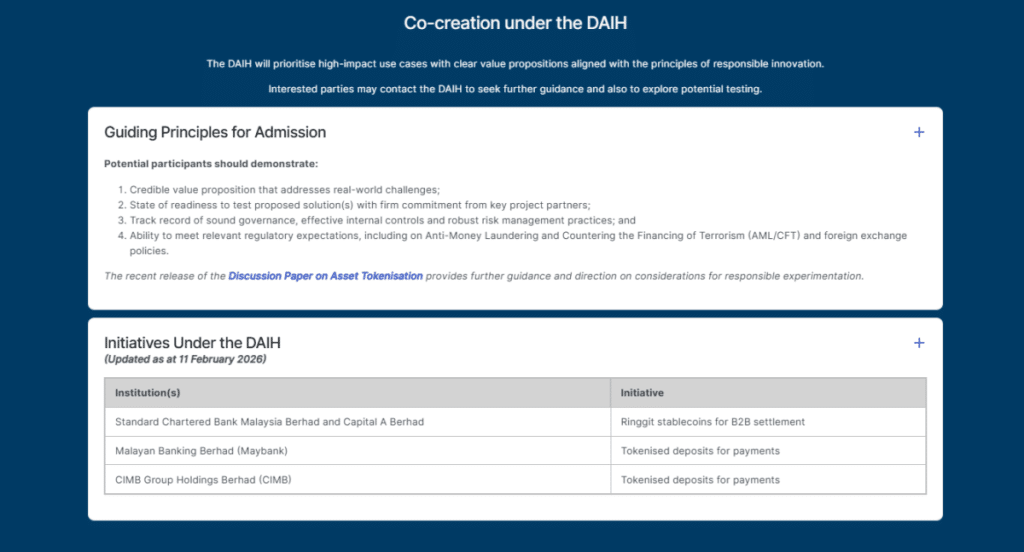Screen dimensions: 1024x552
Task: Click the Maybank row's Tokenised deposits cell
Action: coord(700,451)
